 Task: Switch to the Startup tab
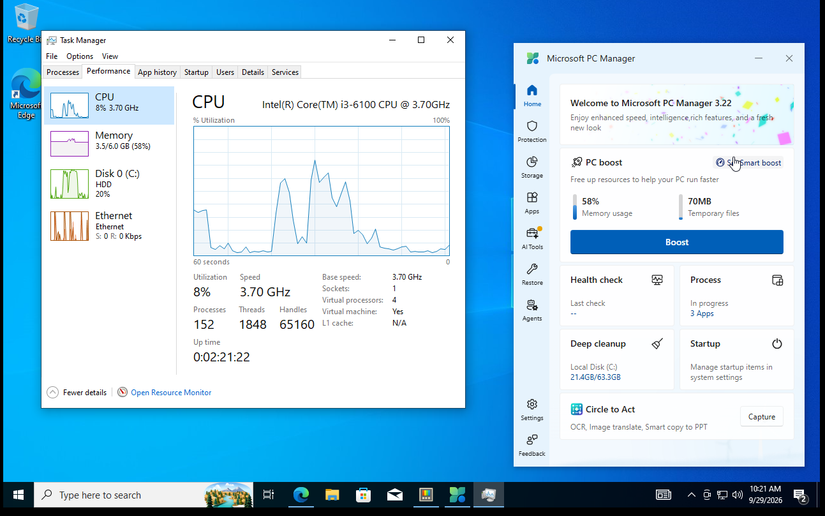[x=196, y=72]
